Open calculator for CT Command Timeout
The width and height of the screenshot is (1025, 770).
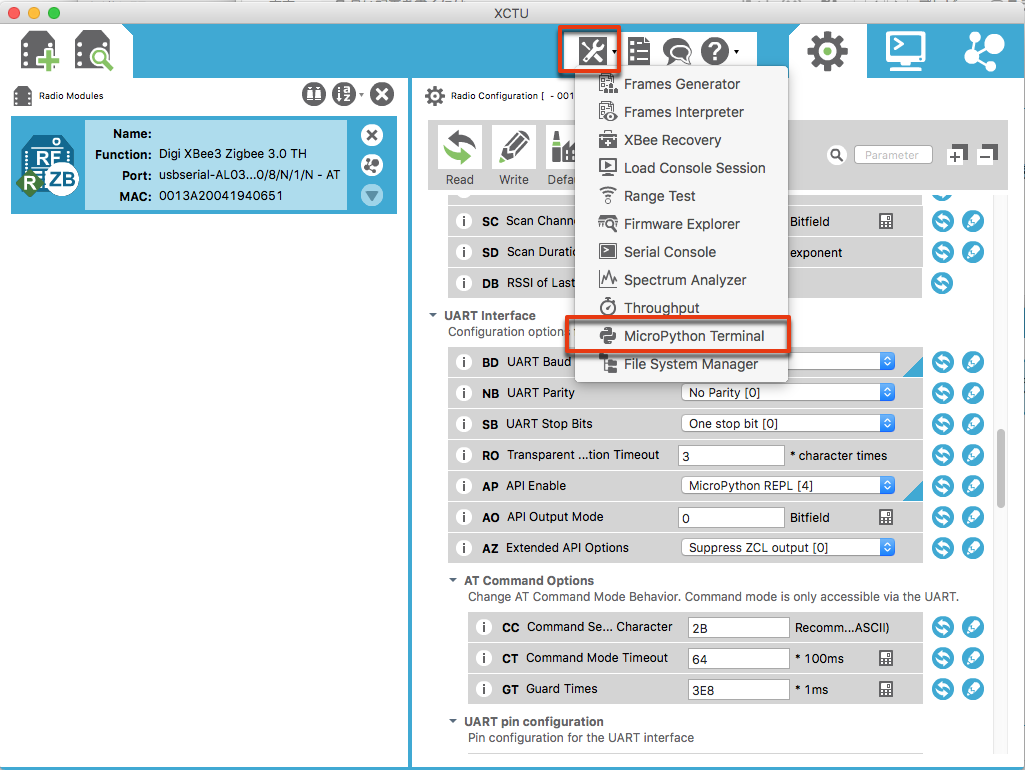coord(886,658)
